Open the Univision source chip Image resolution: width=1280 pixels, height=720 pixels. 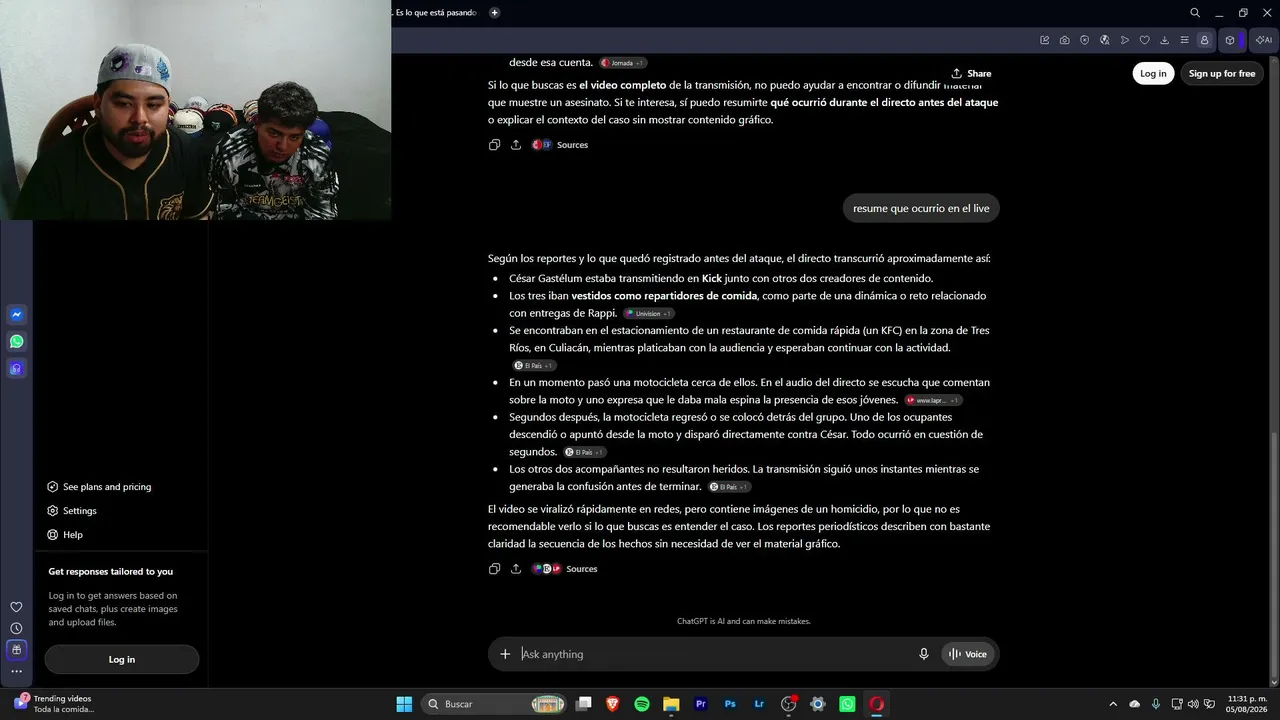click(649, 313)
